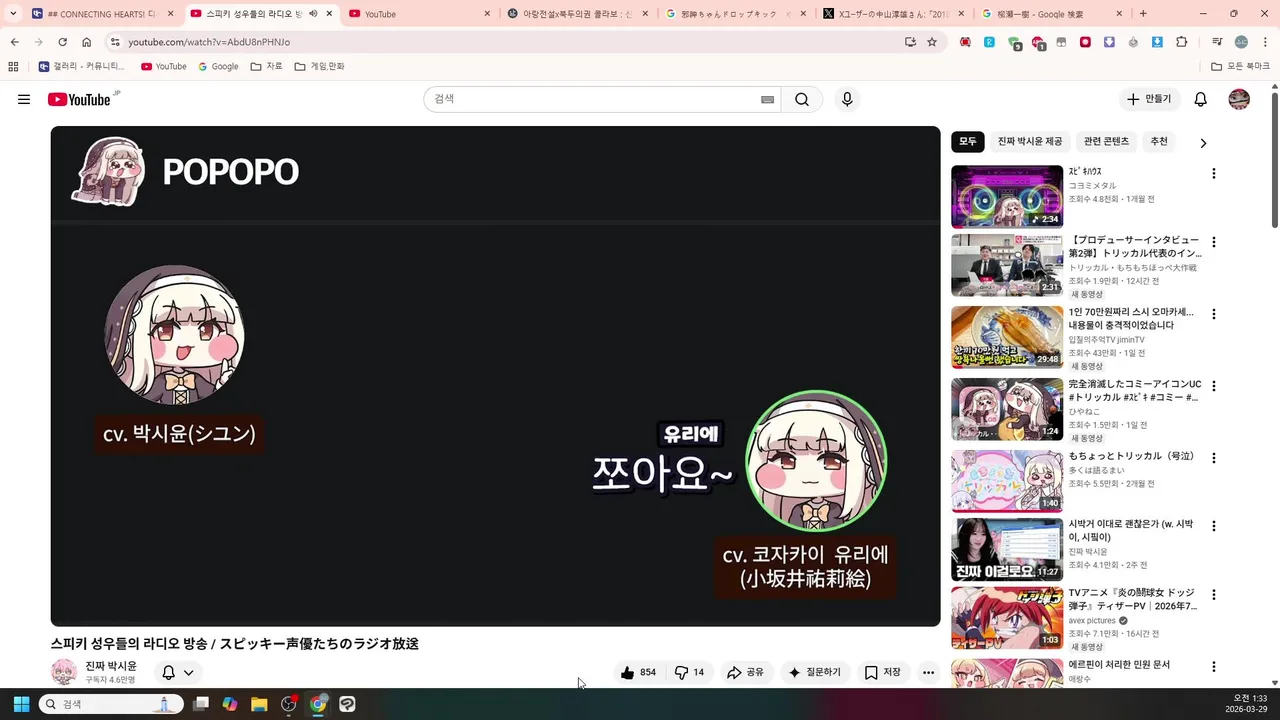Go back in browser history
The image size is (1280, 720).
pos(14,42)
